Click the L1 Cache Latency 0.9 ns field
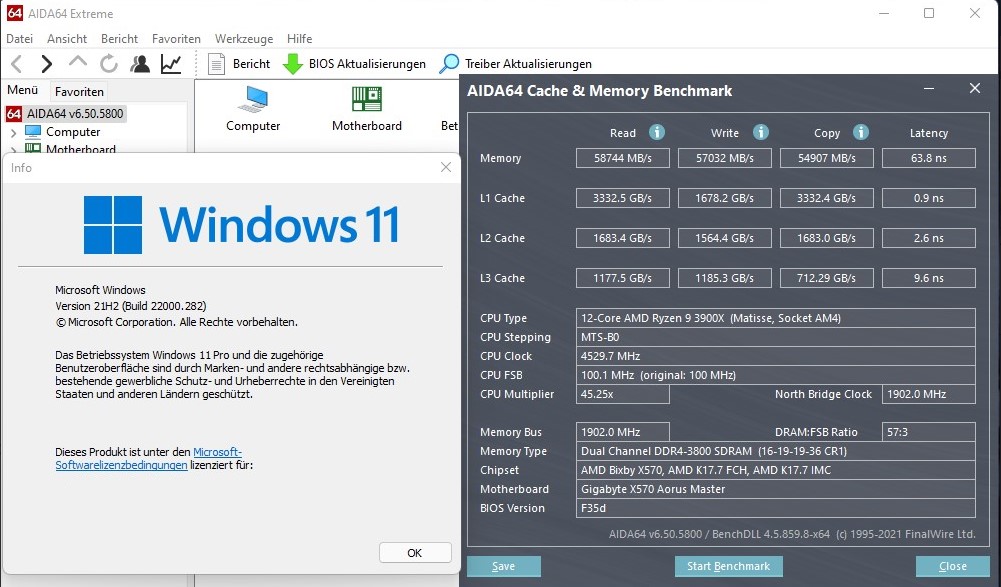 (929, 198)
